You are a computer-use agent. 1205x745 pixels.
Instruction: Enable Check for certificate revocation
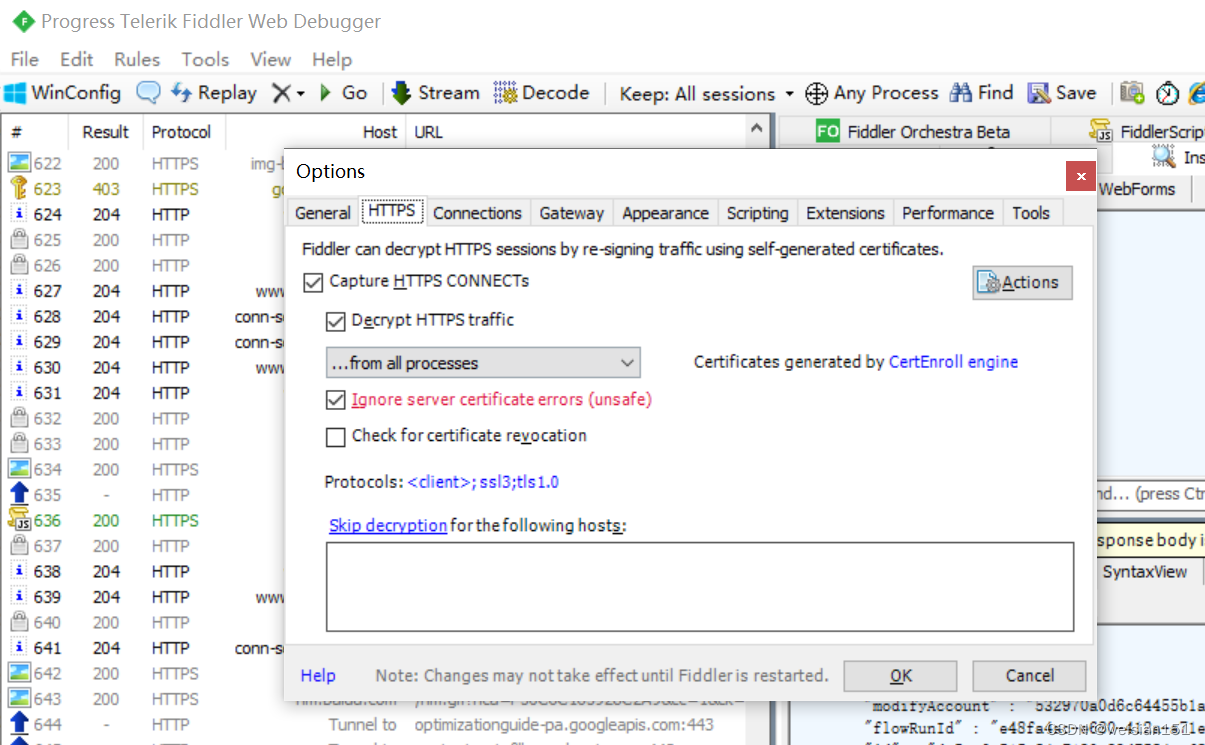point(335,437)
